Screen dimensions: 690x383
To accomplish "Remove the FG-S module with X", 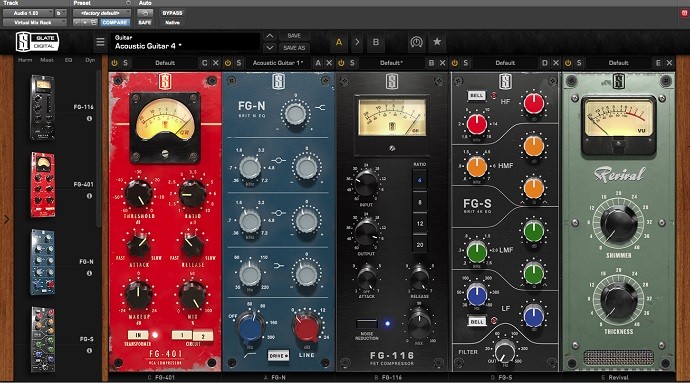I will [556, 63].
